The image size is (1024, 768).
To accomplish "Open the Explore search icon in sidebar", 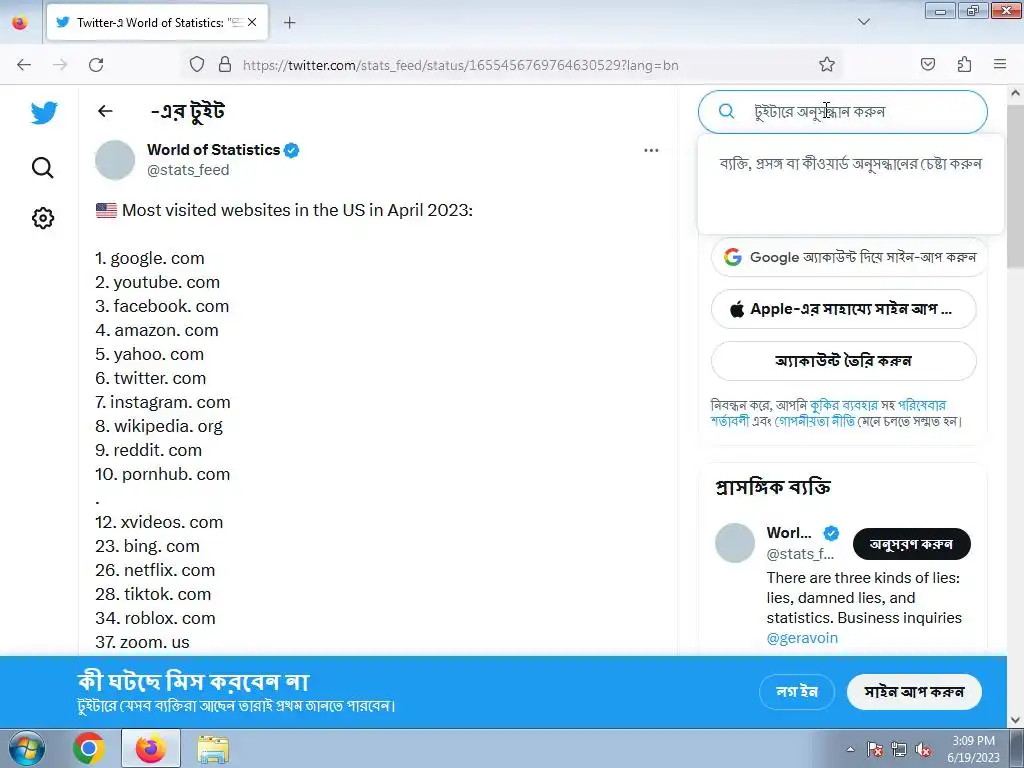I will click(42, 167).
